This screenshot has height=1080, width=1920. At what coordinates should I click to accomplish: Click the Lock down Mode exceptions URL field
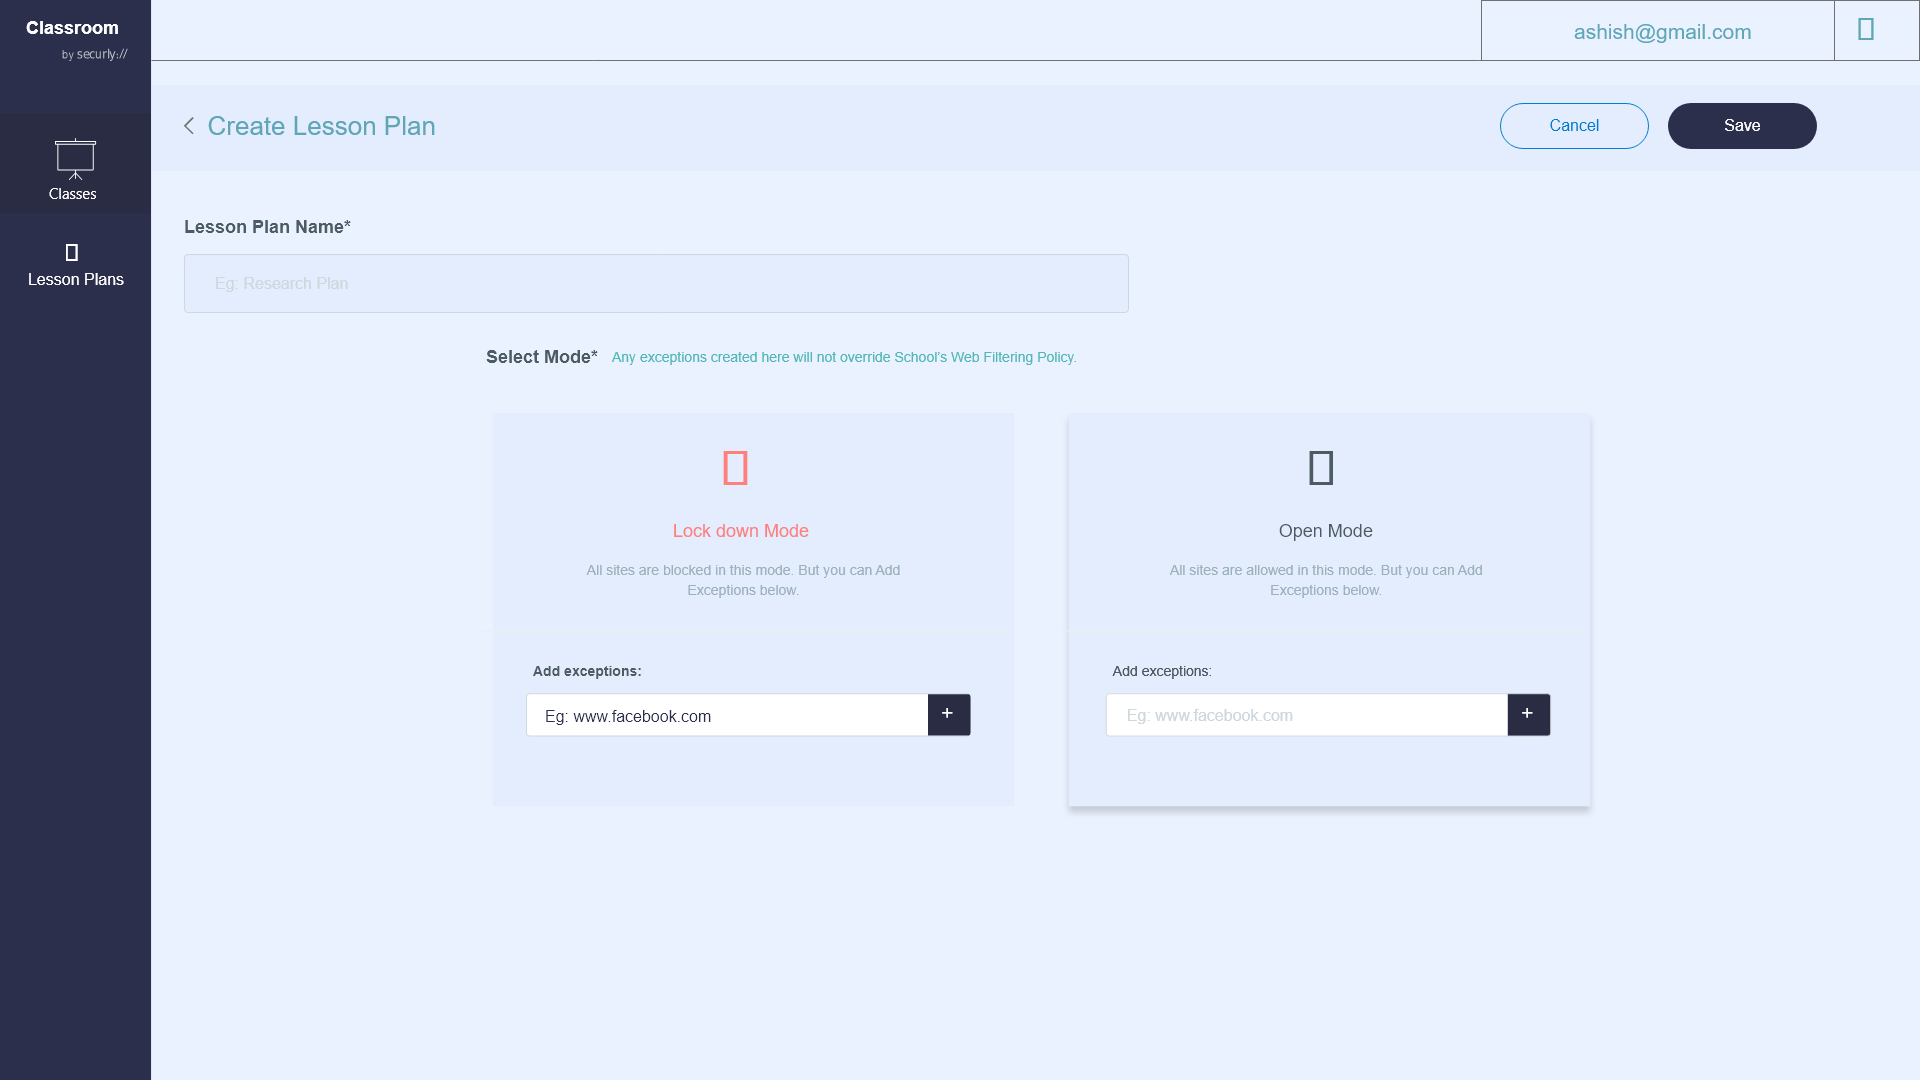point(727,716)
